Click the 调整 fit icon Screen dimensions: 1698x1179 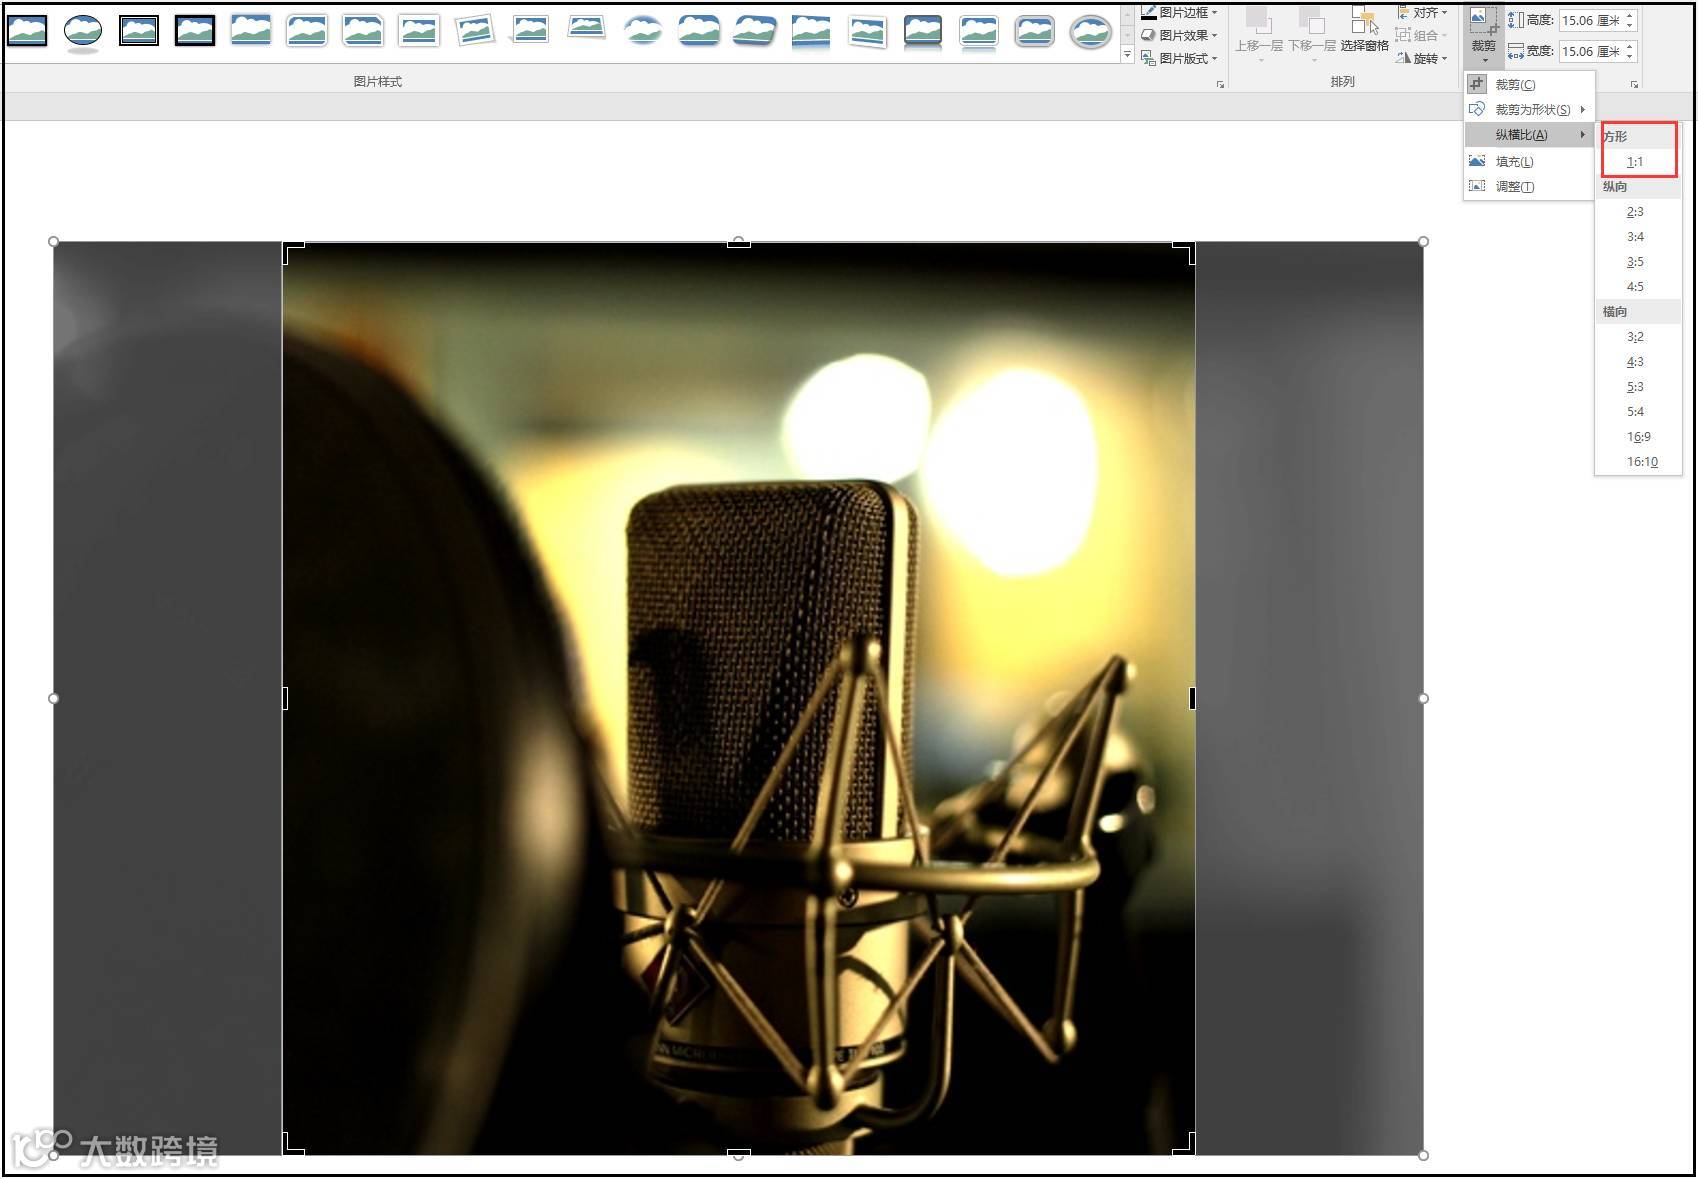tap(1477, 185)
